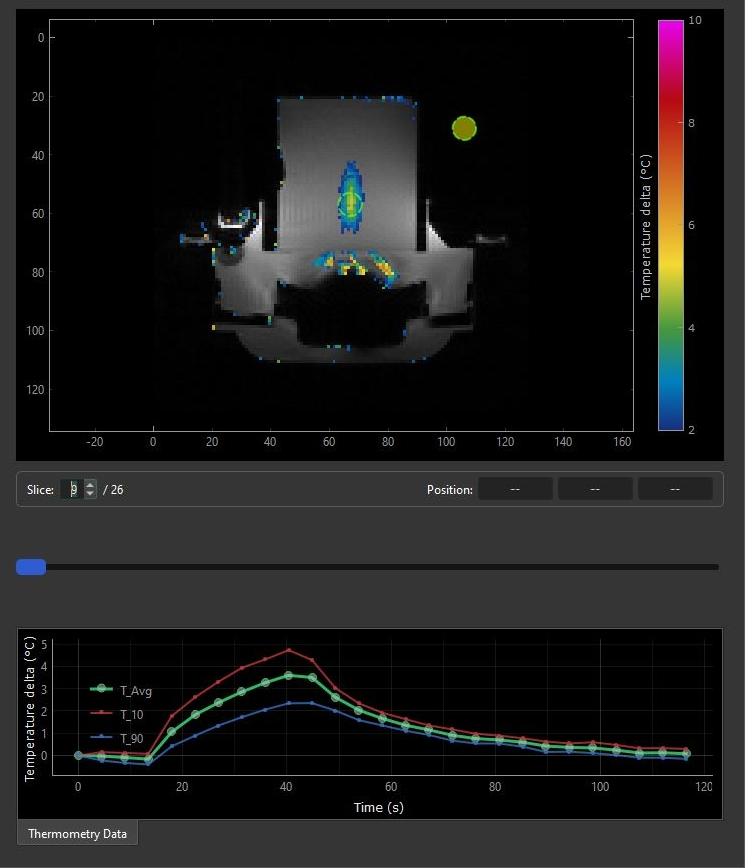Click inside the Slice number field
Screen dimensions: 745x868
tap(73, 489)
